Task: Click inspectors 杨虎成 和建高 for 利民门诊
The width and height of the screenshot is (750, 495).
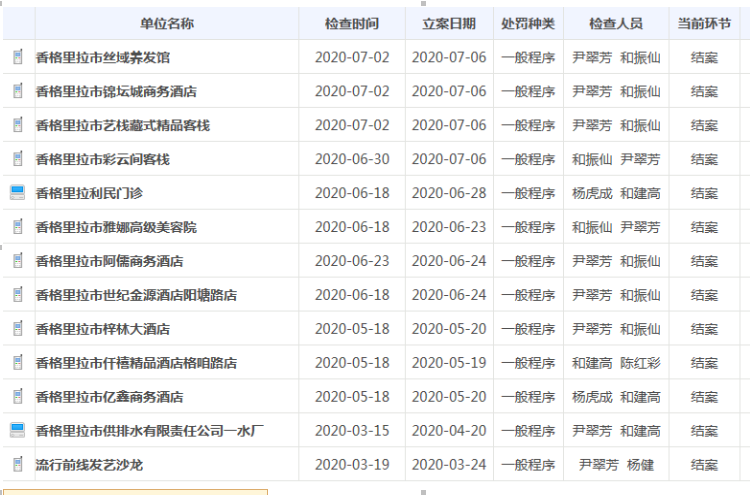Action: click(x=616, y=193)
